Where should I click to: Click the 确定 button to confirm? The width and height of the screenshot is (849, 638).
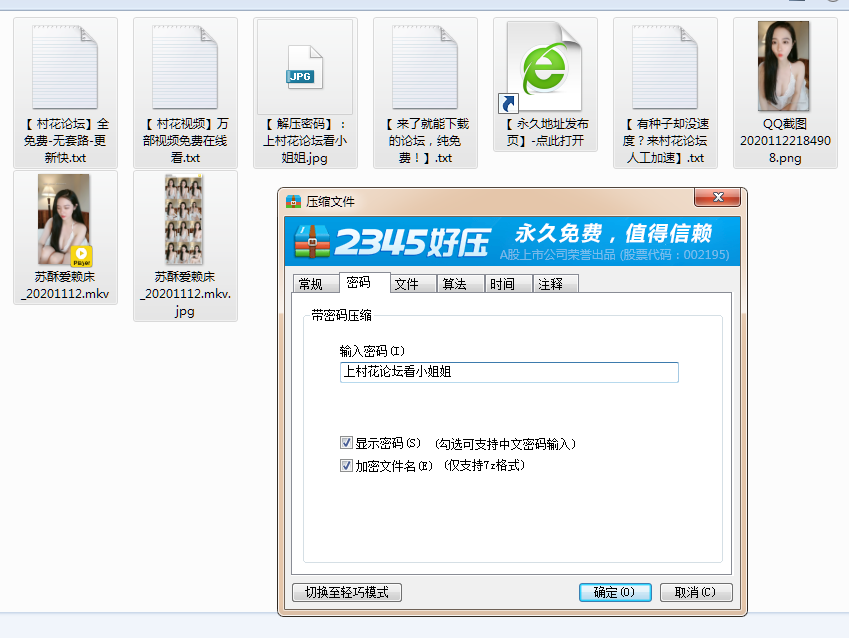(615, 592)
